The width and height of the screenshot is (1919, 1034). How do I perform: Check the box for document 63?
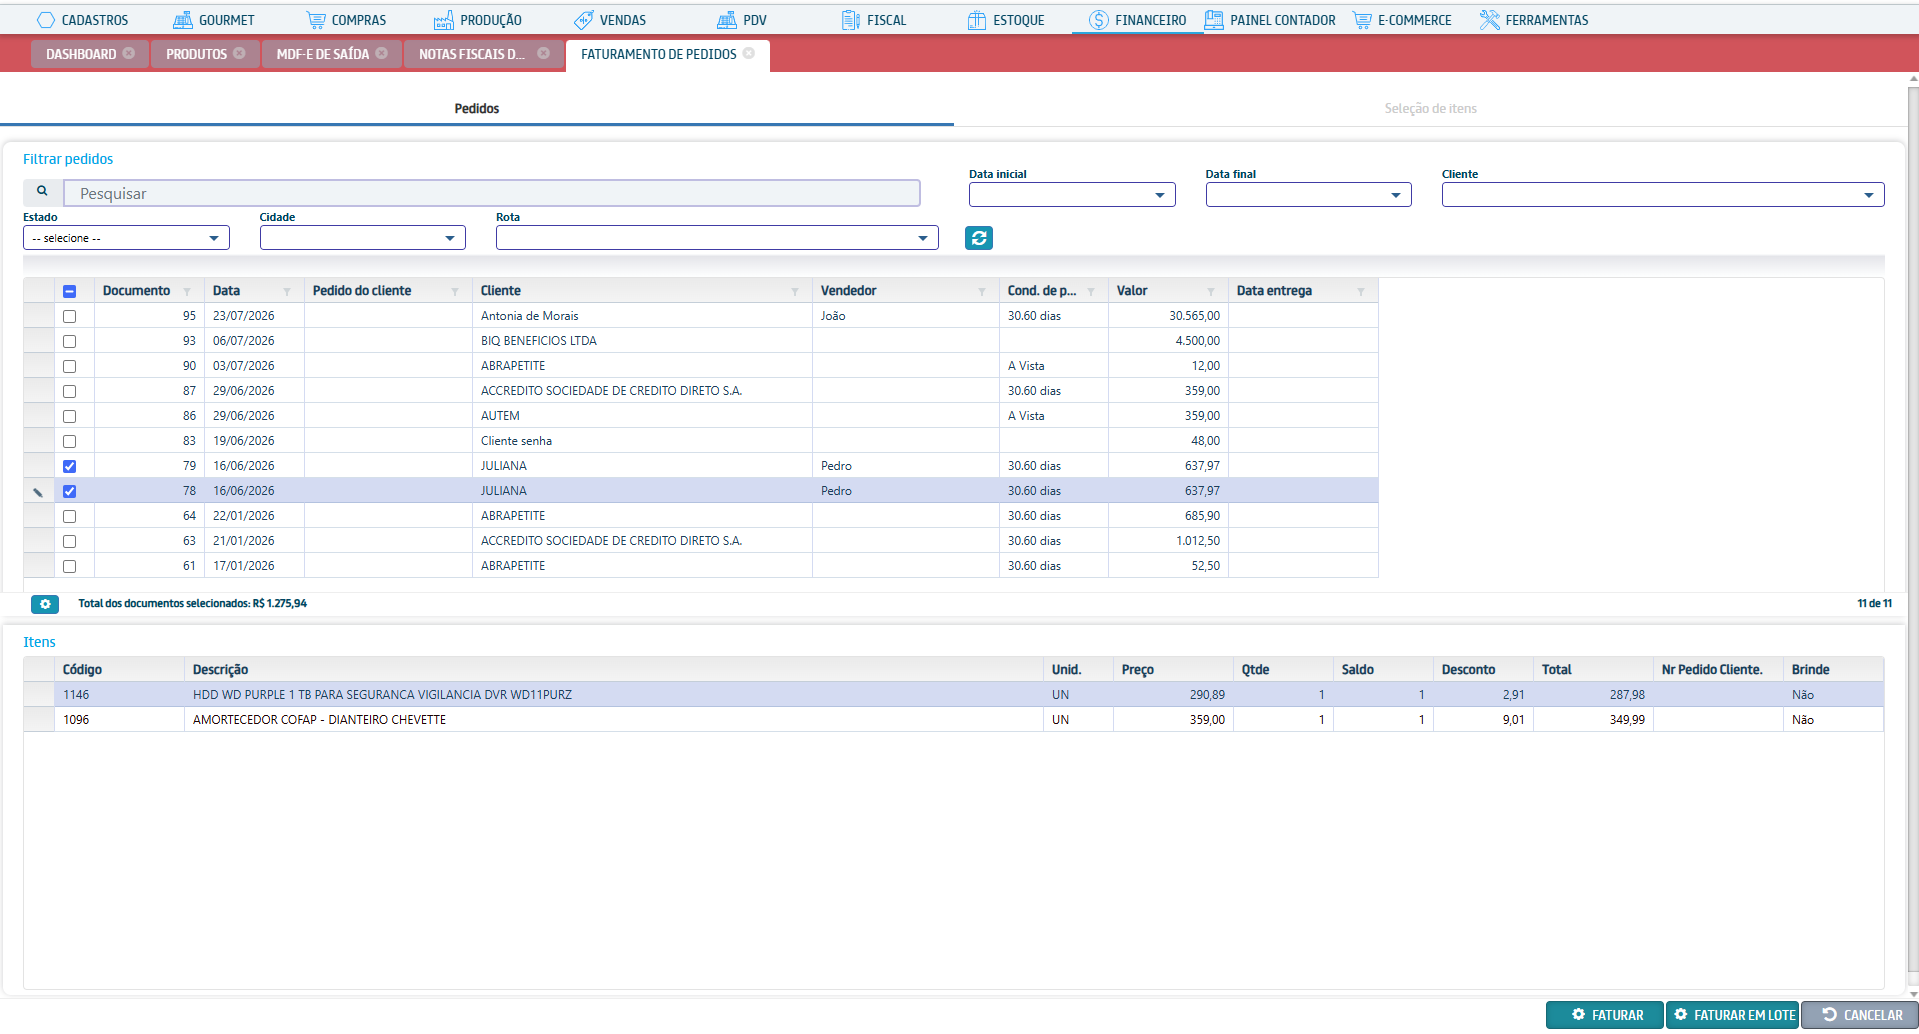click(69, 541)
